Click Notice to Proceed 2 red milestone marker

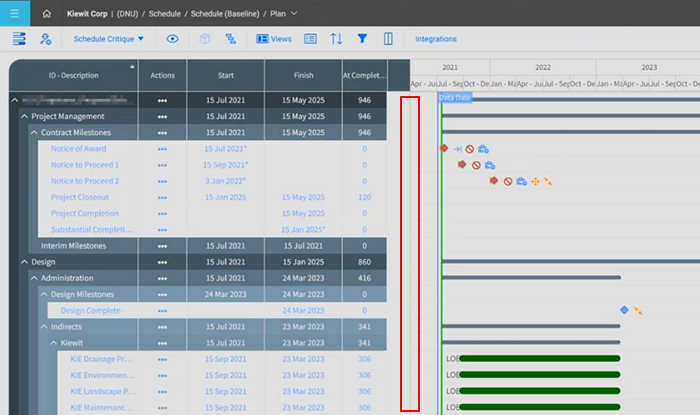tap(493, 180)
